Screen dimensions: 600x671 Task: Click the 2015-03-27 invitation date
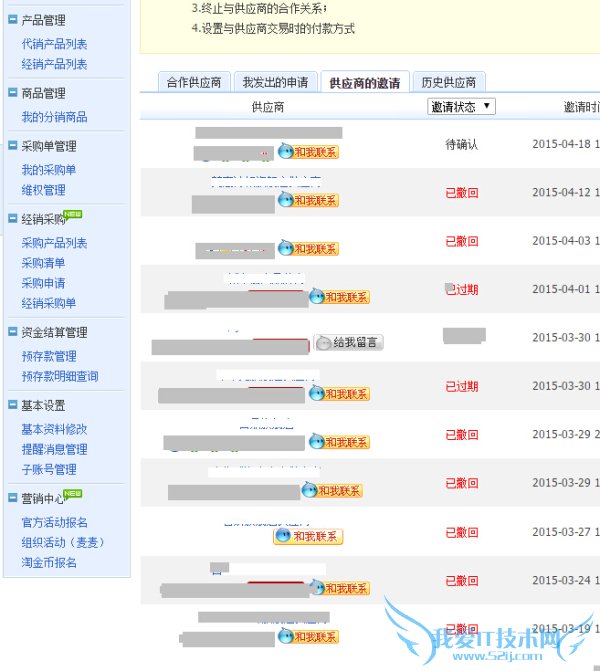[x=565, y=532]
